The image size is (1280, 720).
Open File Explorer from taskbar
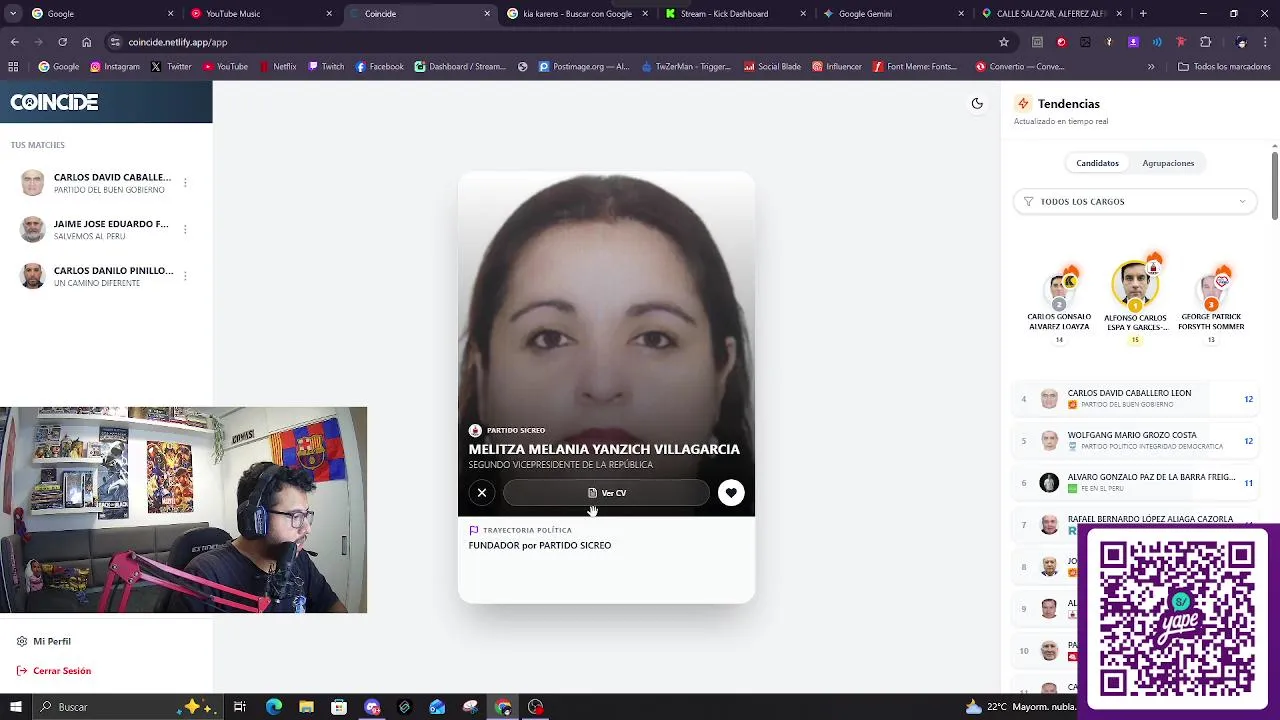[306, 707]
